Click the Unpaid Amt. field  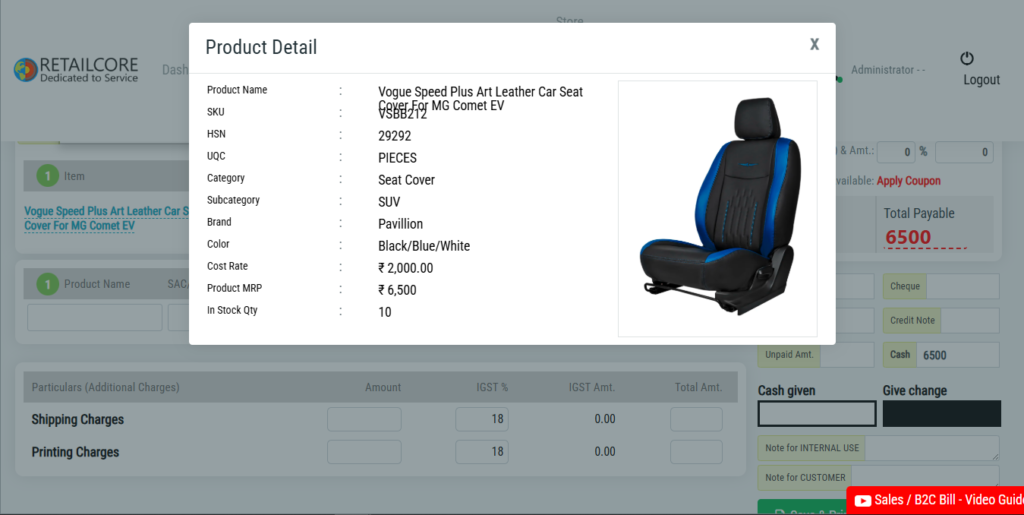(846, 355)
